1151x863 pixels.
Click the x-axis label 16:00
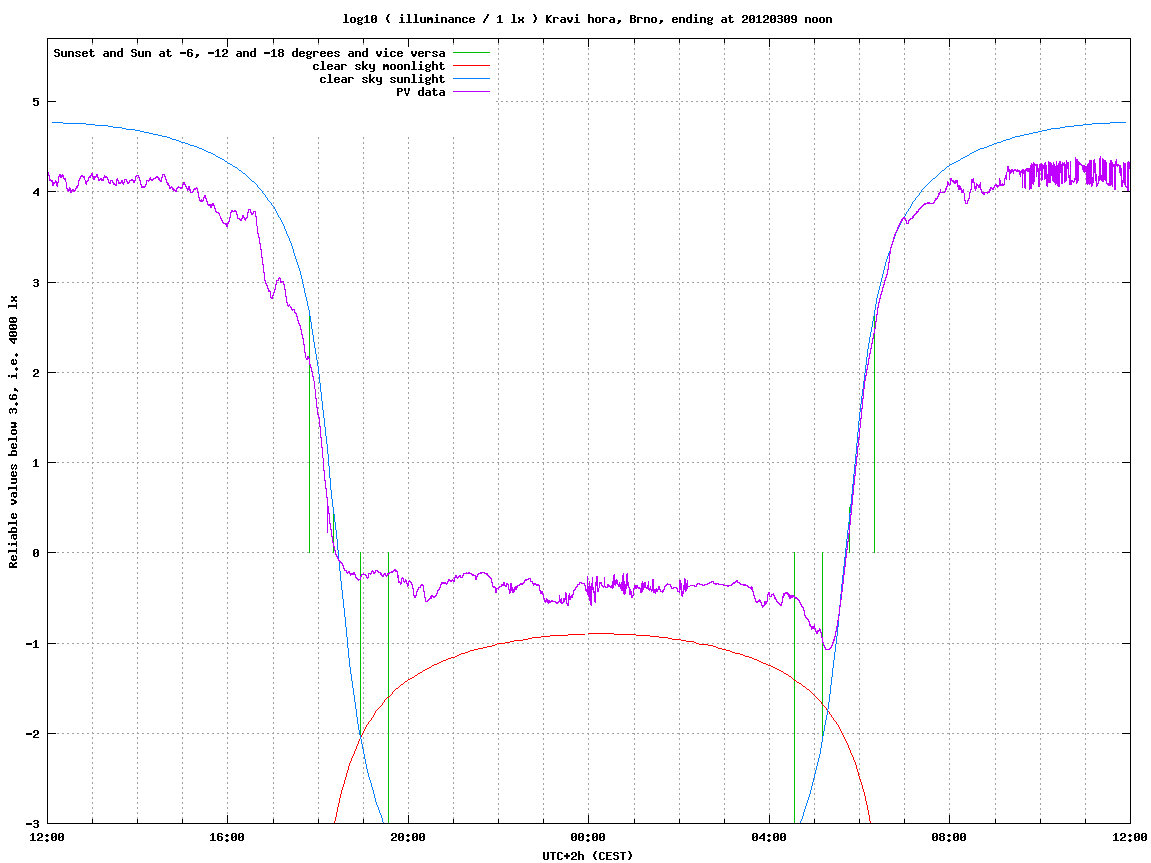click(x=228, y=837)
